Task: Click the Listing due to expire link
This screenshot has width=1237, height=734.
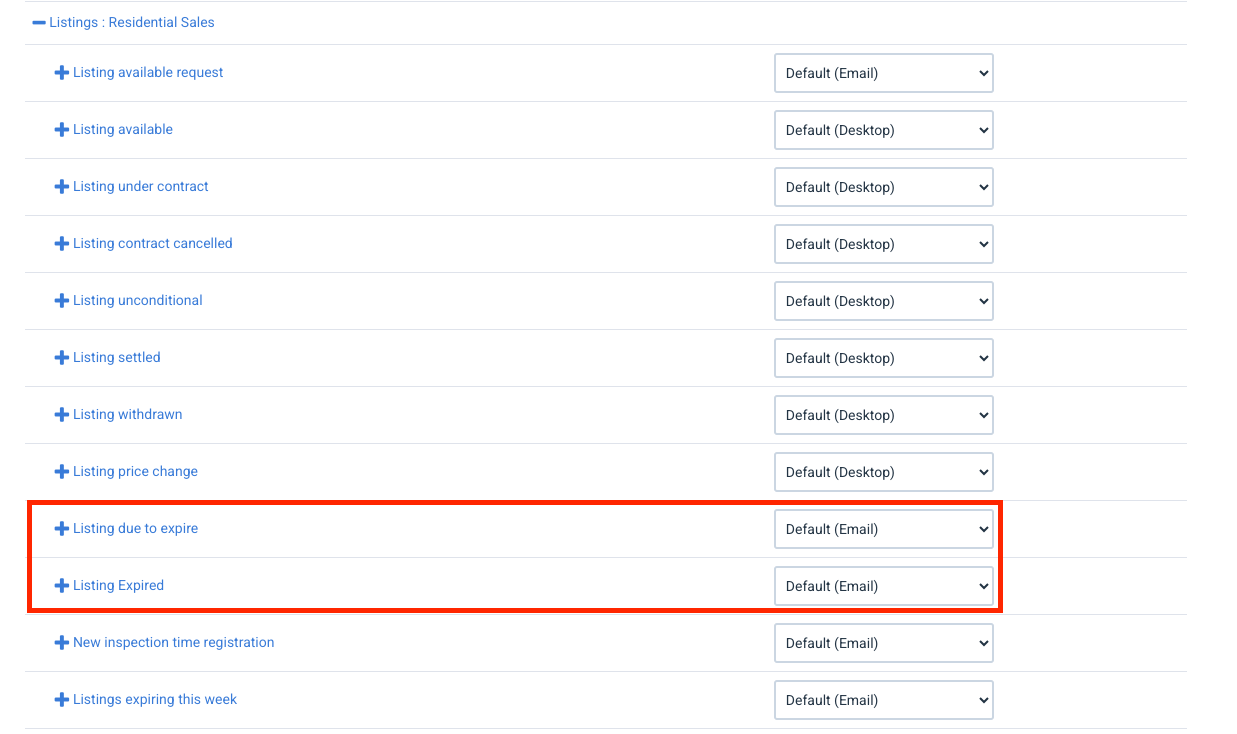Action: click(135, 529)
